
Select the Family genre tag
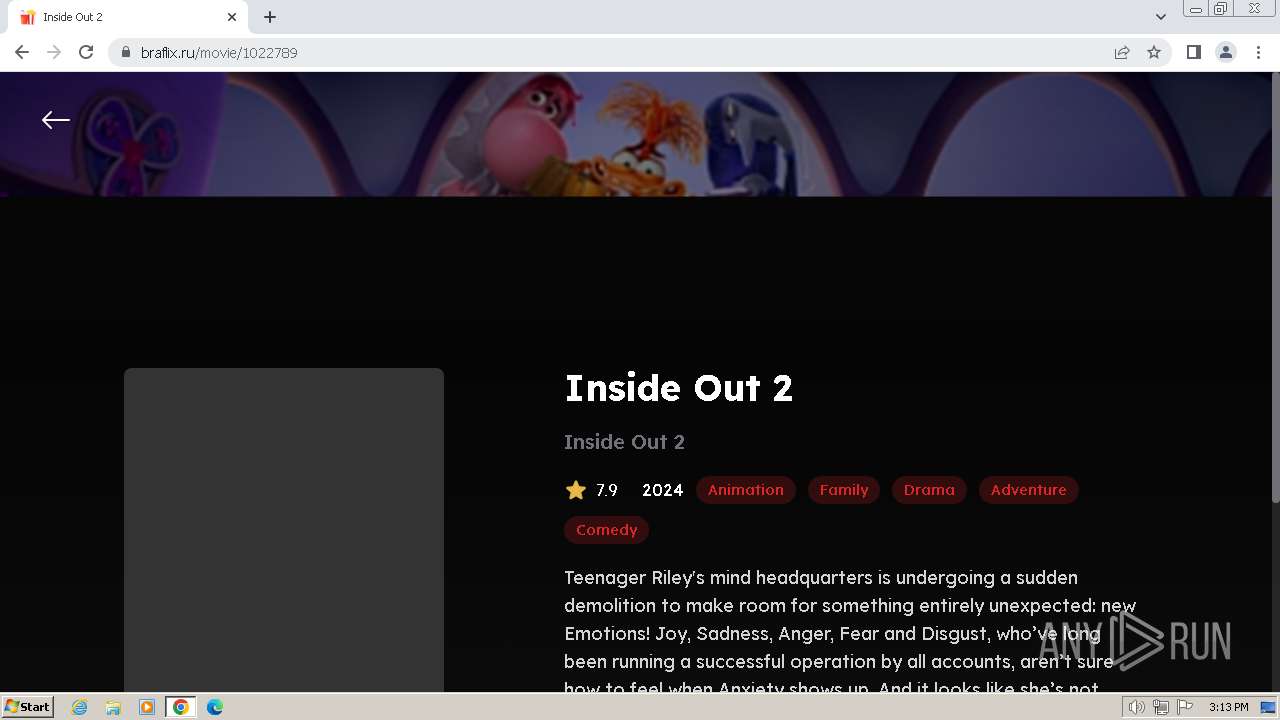pyautogui.click(x=844, y=490)
